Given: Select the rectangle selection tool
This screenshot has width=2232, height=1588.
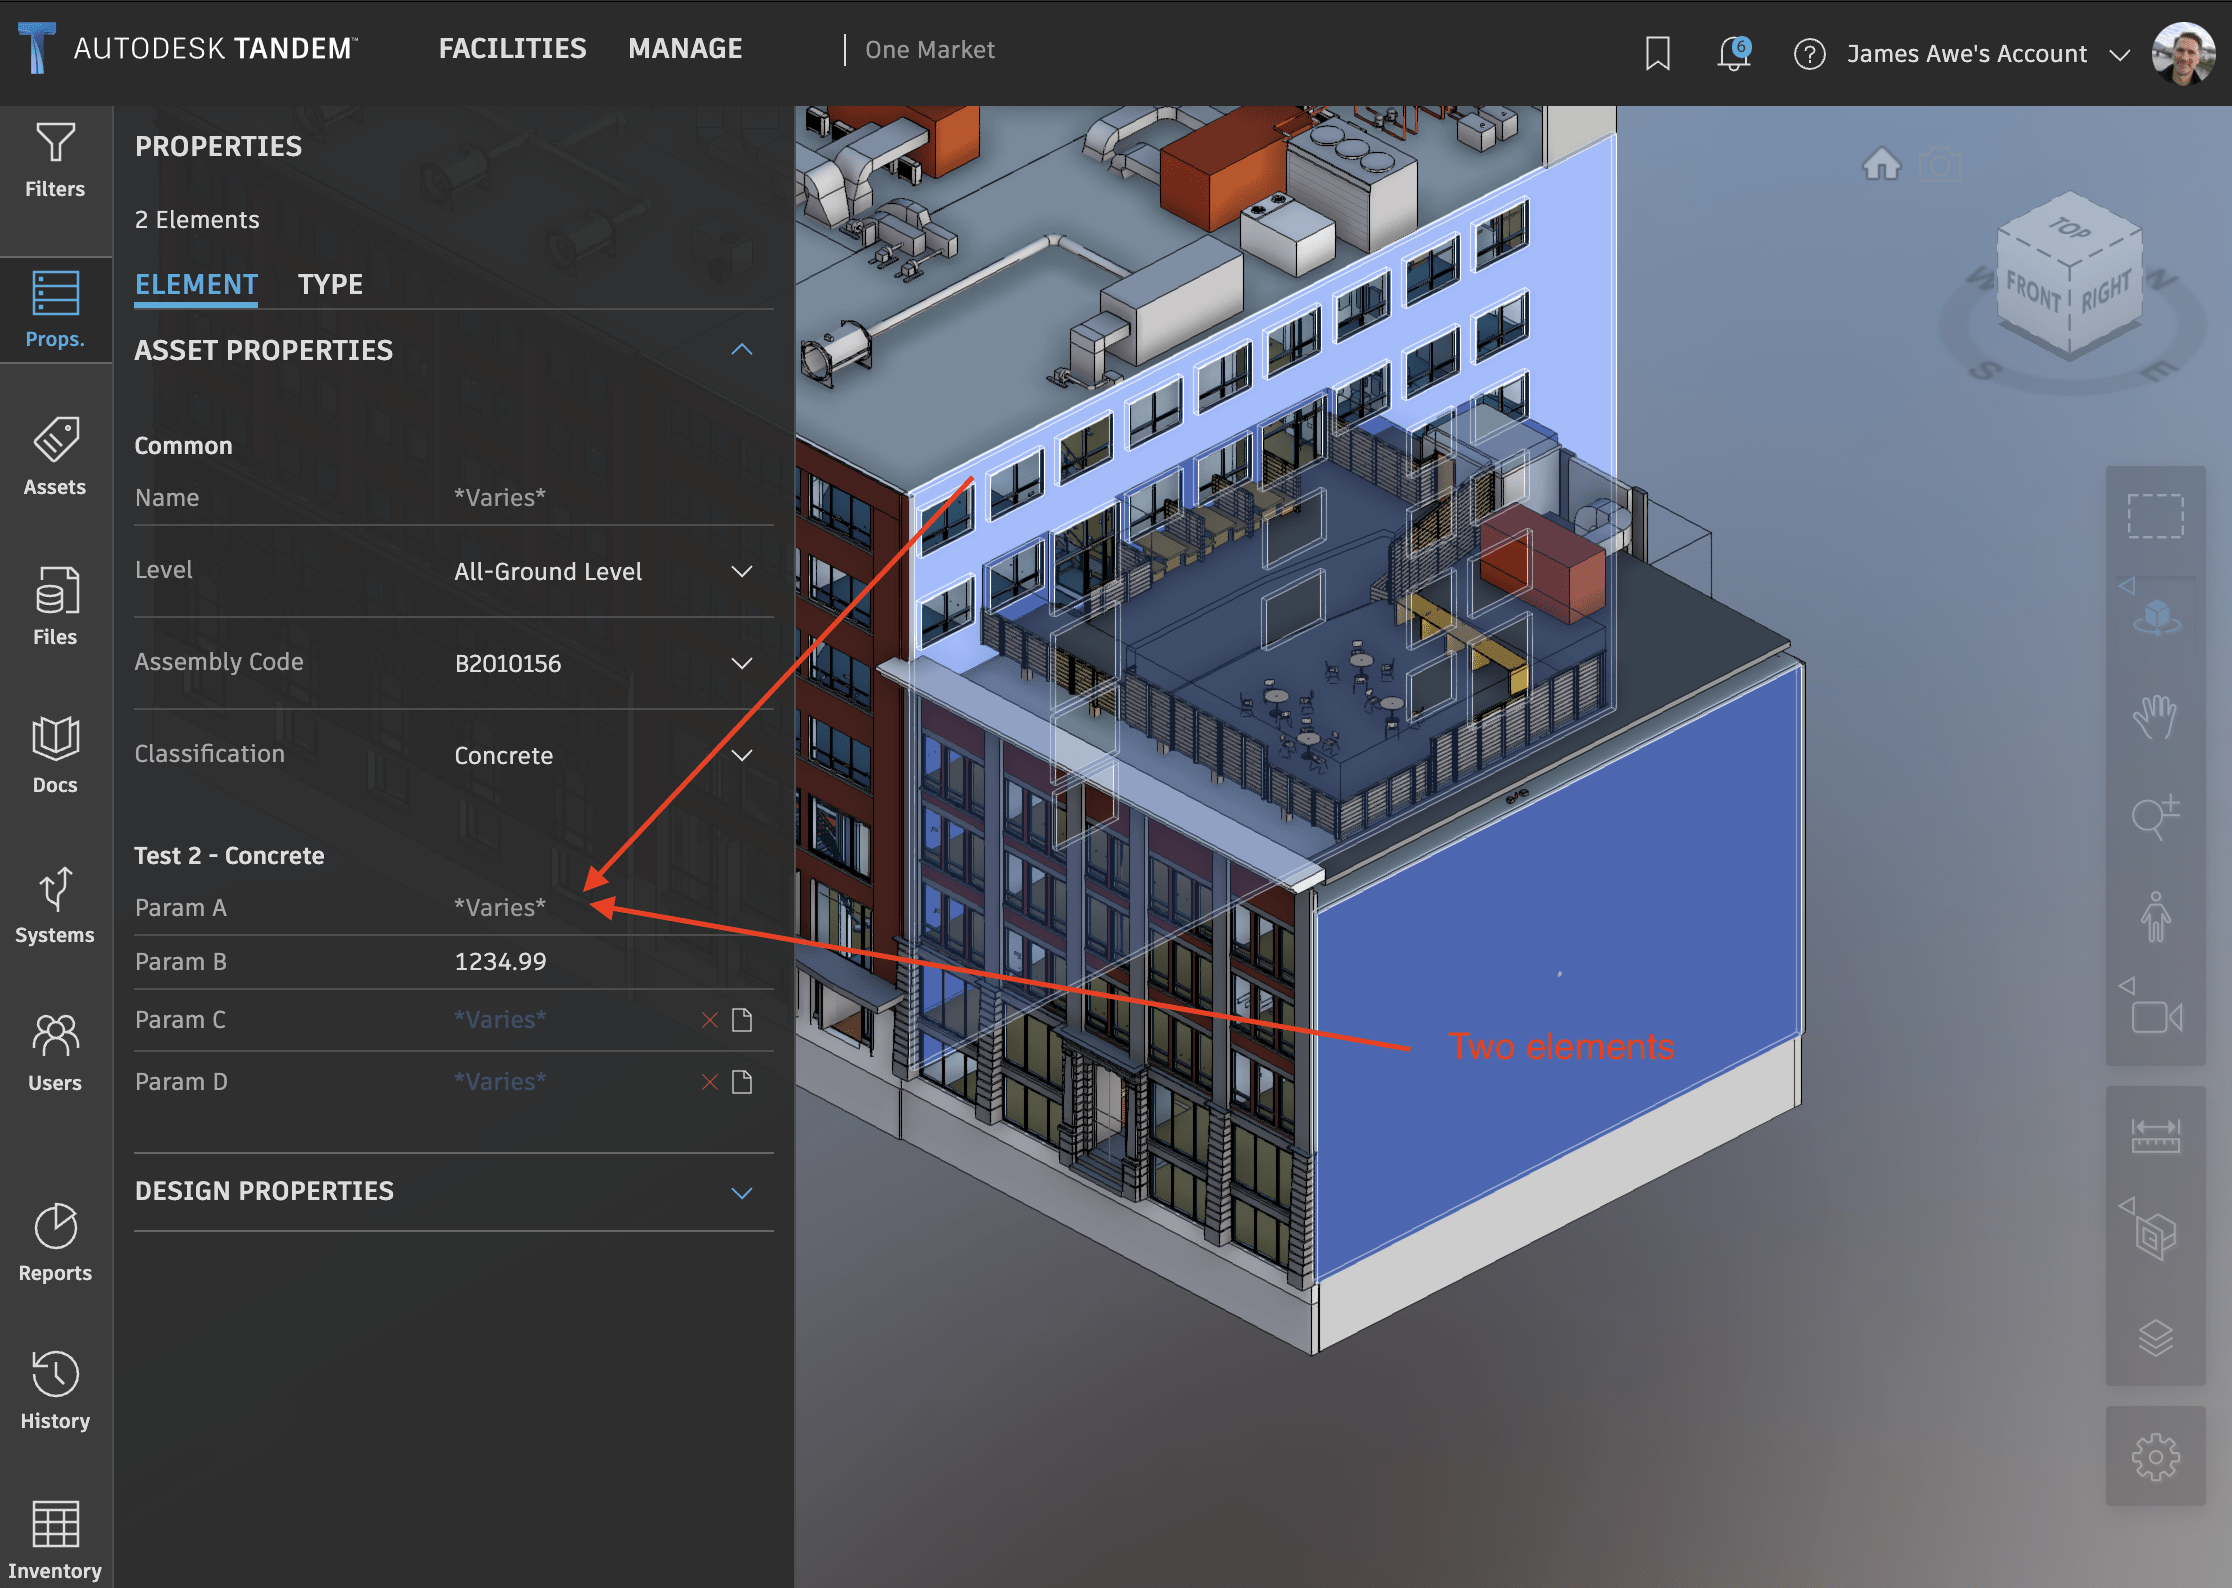Looking at the screenshot, I should pos(2155,516).
